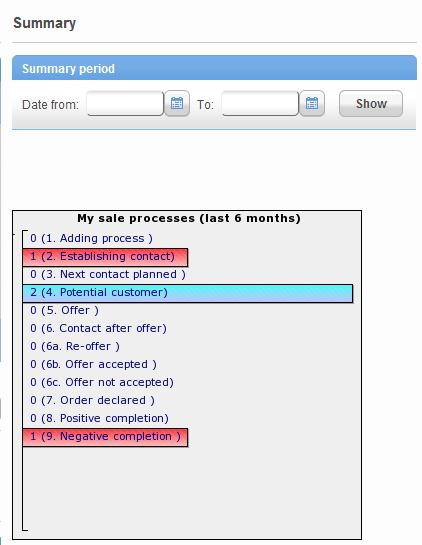Click the 6a. Re-offer row

75,347
